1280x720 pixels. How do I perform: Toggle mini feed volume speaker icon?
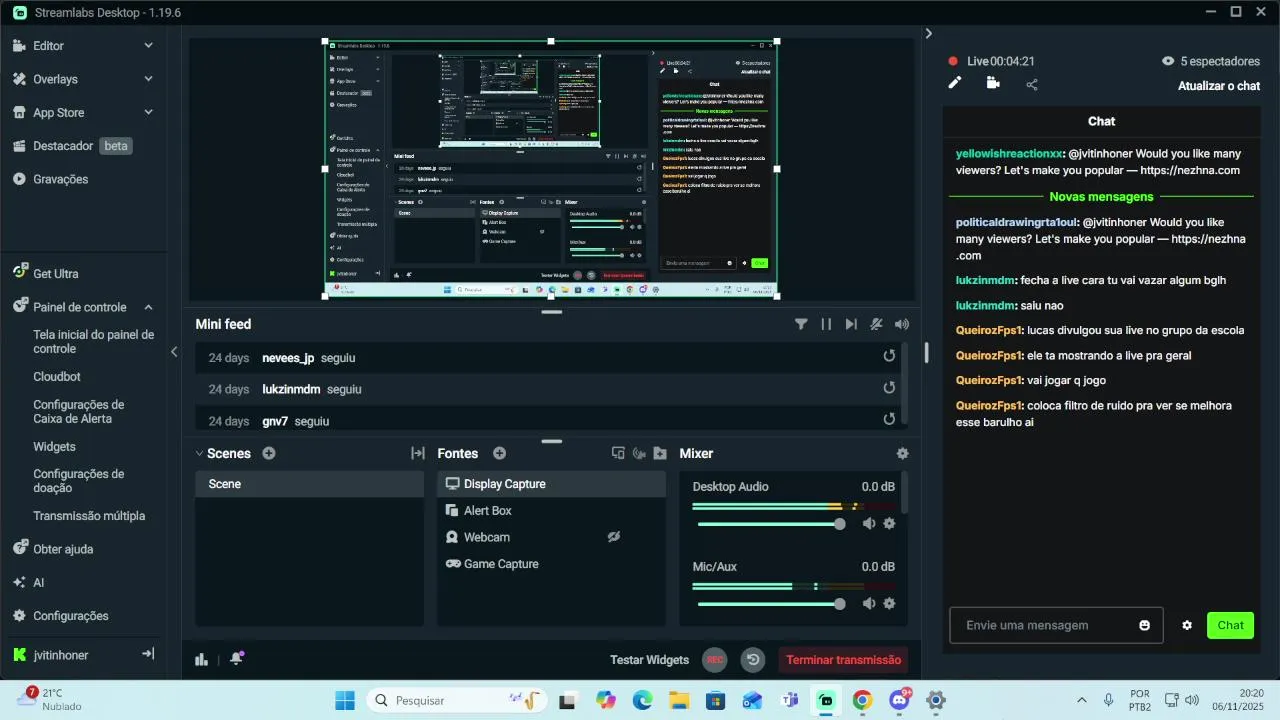pyautogui.click(x=902, y=324)
